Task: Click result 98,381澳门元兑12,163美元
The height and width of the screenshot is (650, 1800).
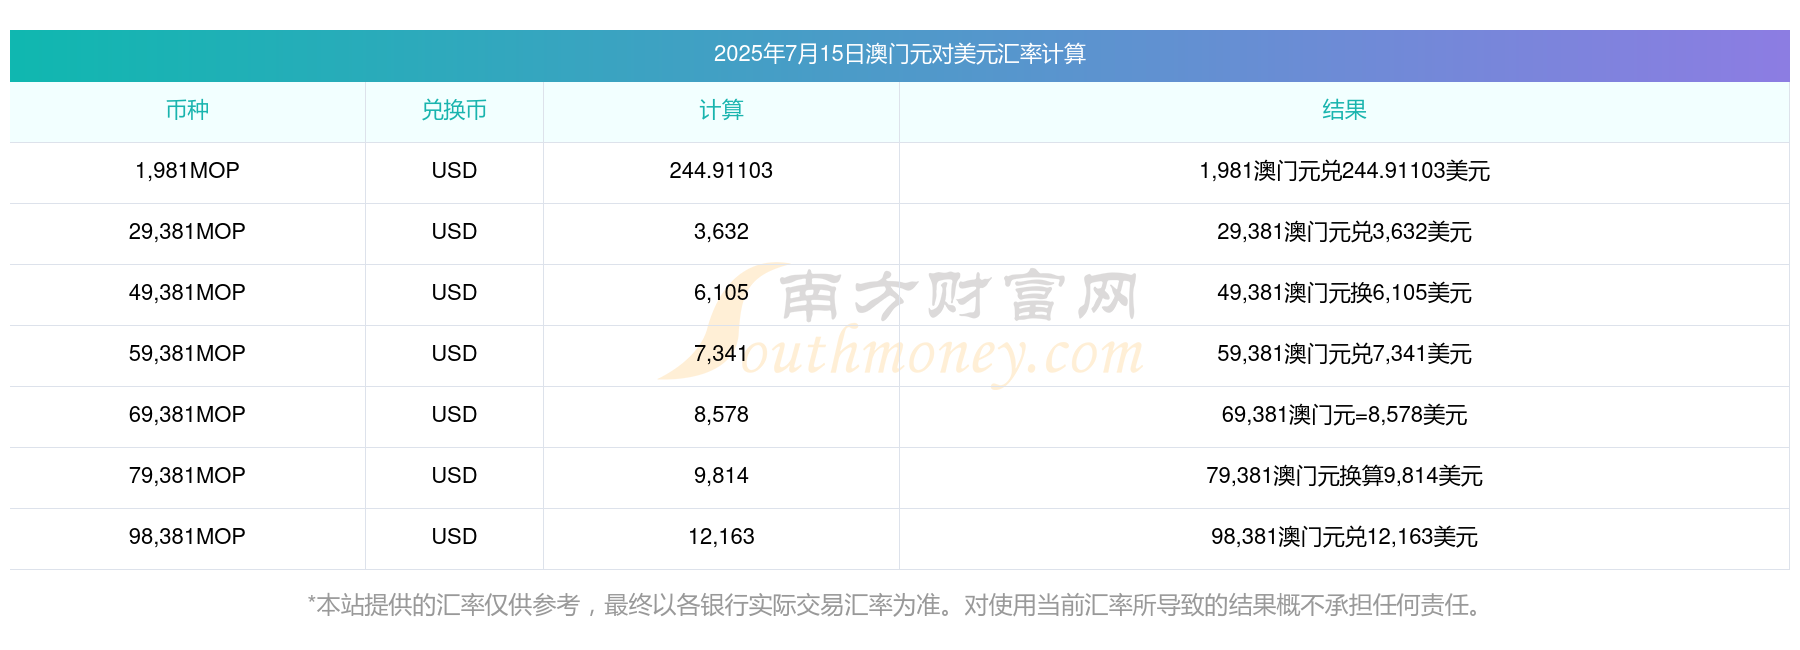Action: click(1344, 537)
